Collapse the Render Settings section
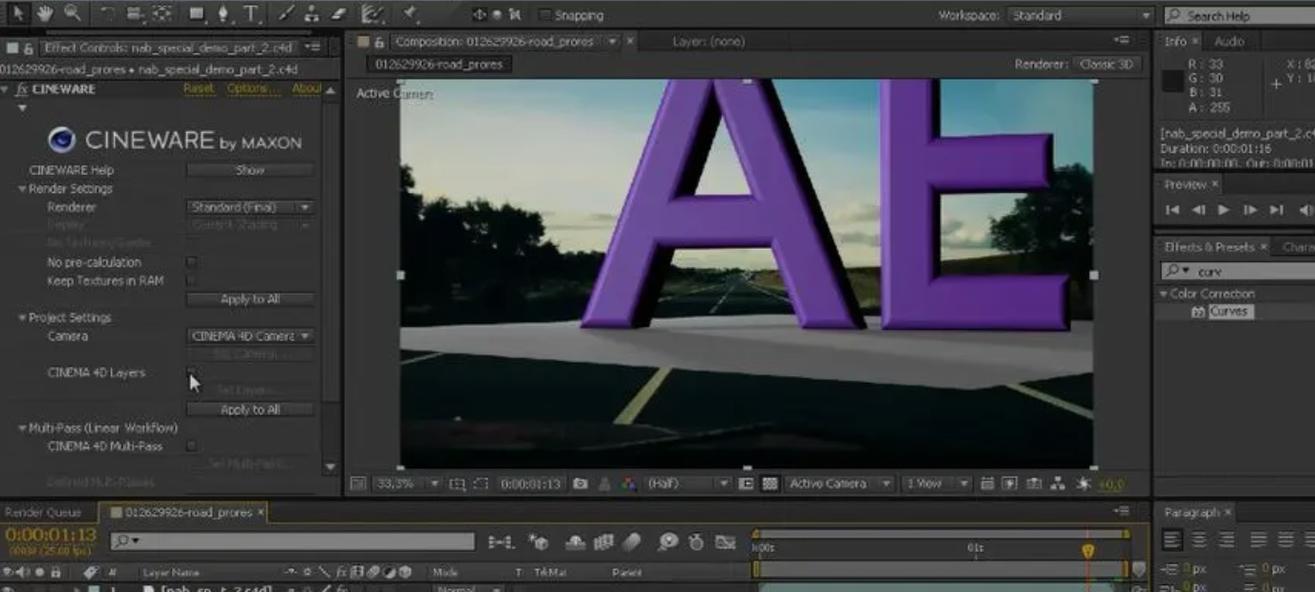Viewport: 1315px width, 592px height. (22, 189)
